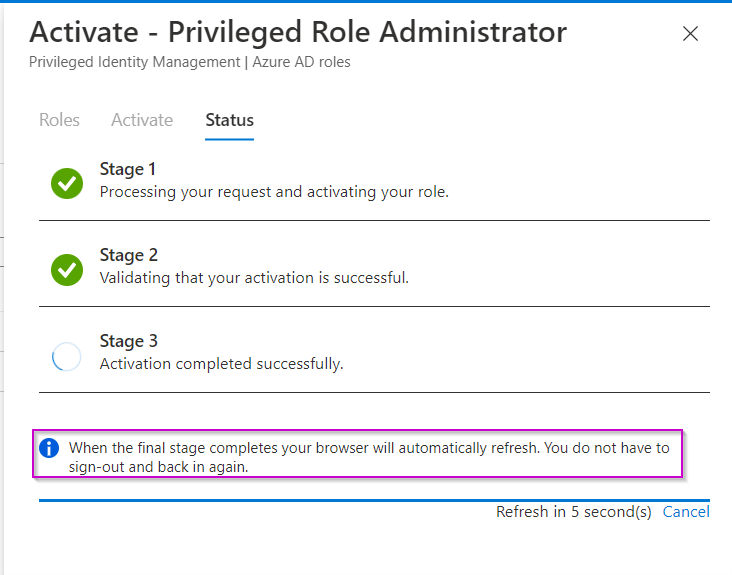Screen dimensions: 732x575
Task: Click the 'Privileged Identity Management | Azure AD roles' subtitle
Action: coord(190,62)
